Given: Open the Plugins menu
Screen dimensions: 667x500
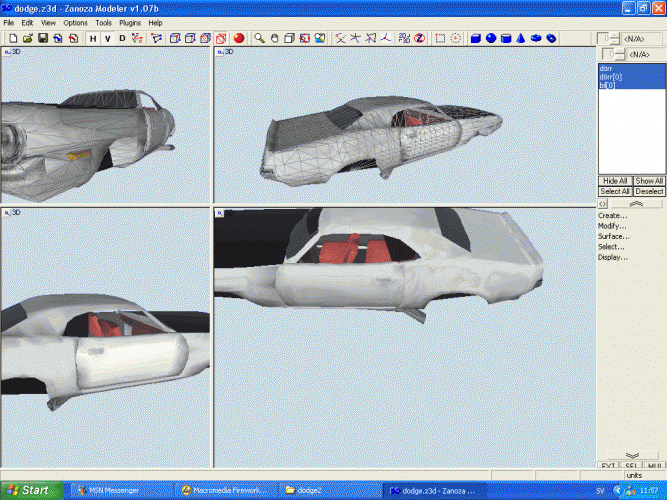Looking at the screenshot, I should click(x=130, y=22).
